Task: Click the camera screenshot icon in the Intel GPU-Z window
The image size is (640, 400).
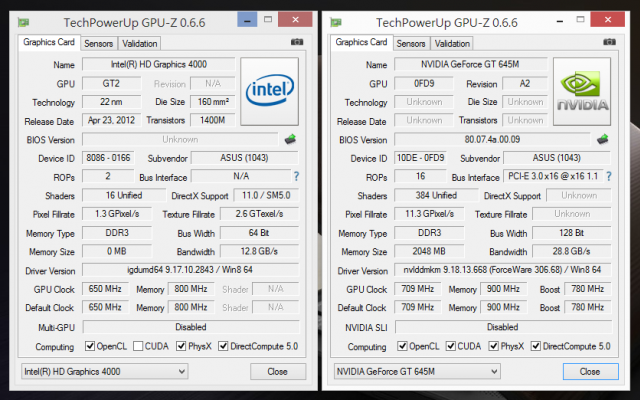Action: pos(297,42)
